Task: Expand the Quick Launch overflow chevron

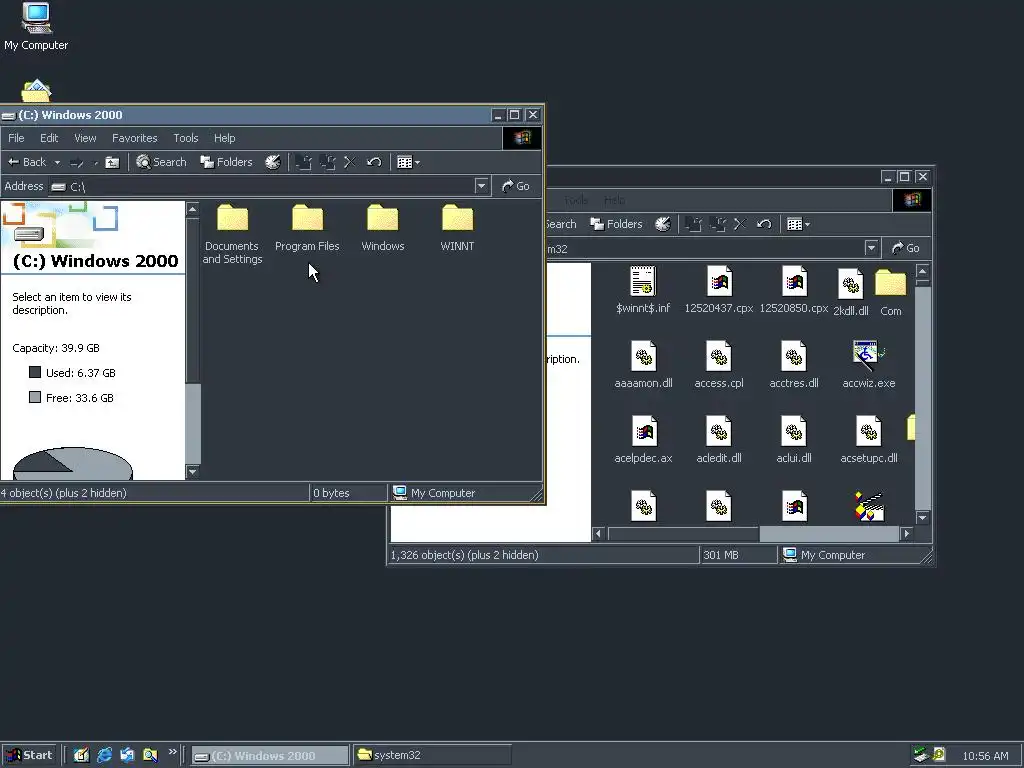Action: click(x=172, y=752)
